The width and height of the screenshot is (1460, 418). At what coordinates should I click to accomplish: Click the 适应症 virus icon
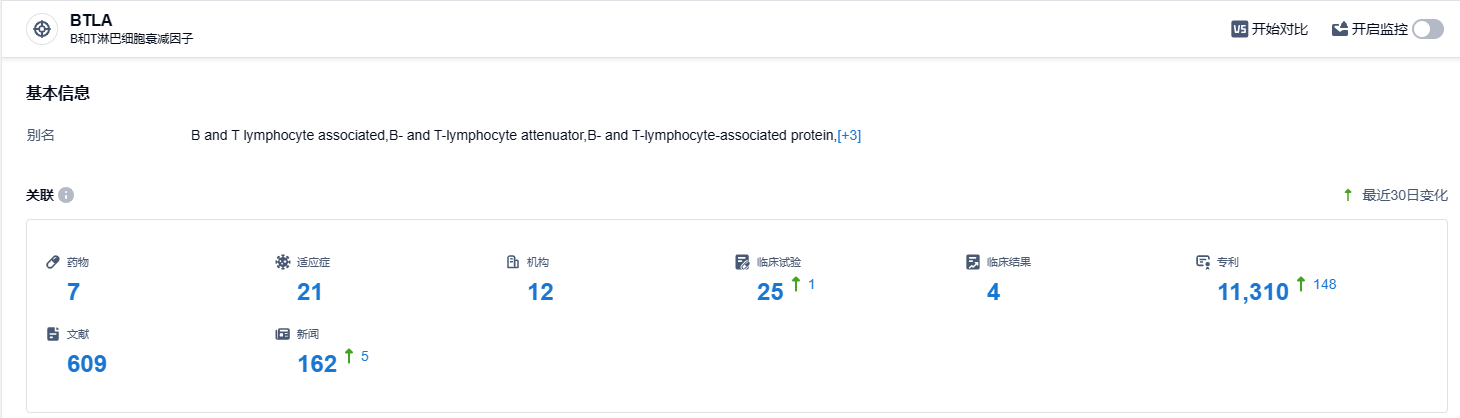coord(283,262)
